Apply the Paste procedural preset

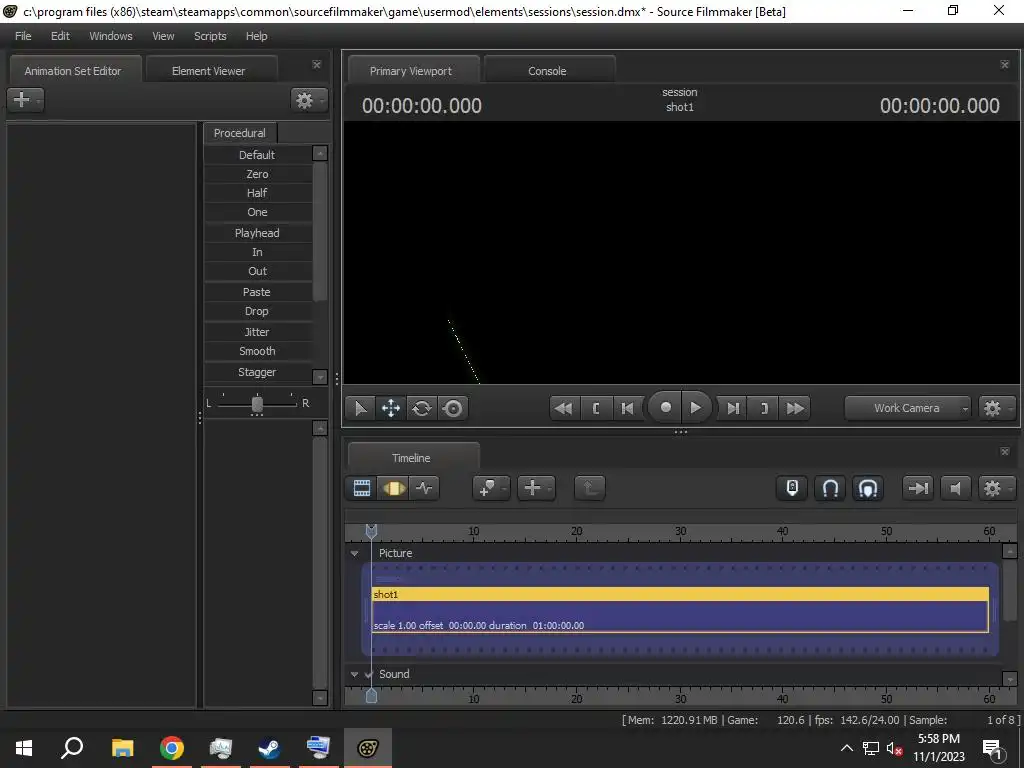point(257,292)
